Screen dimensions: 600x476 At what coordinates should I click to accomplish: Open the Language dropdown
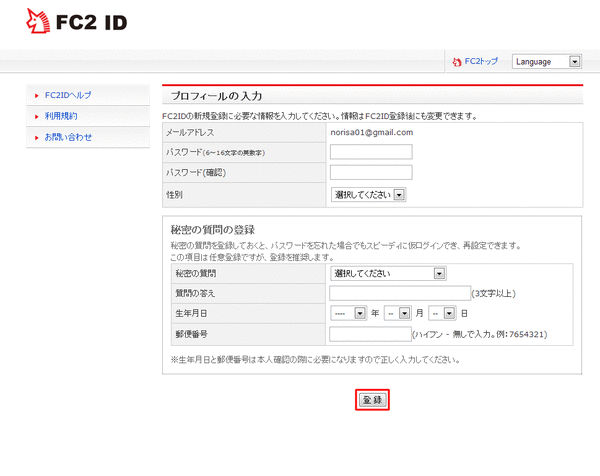[547, 62]
